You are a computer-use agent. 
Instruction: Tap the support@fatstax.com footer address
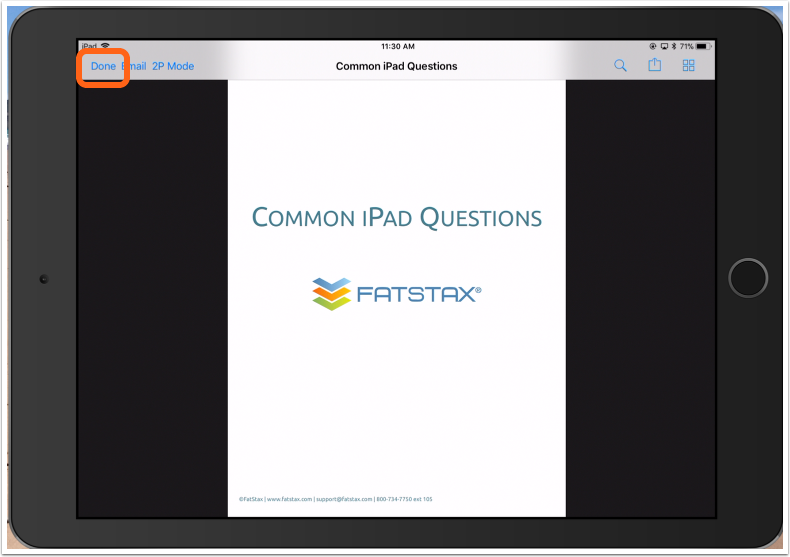pyautogui.click(x=344, y=499)
